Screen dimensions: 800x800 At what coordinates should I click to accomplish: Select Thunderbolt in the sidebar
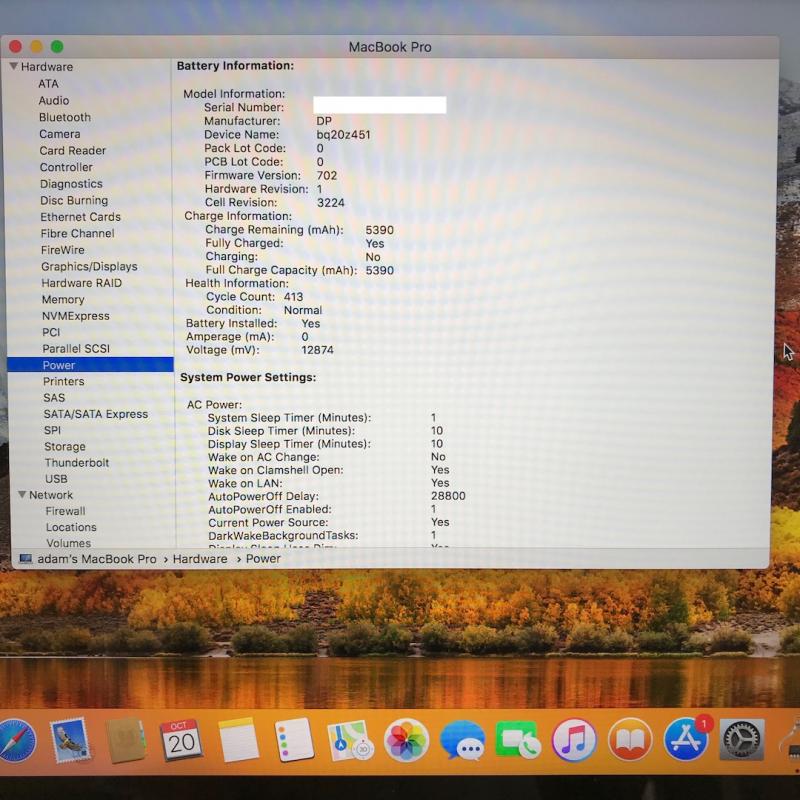point(77,463)
